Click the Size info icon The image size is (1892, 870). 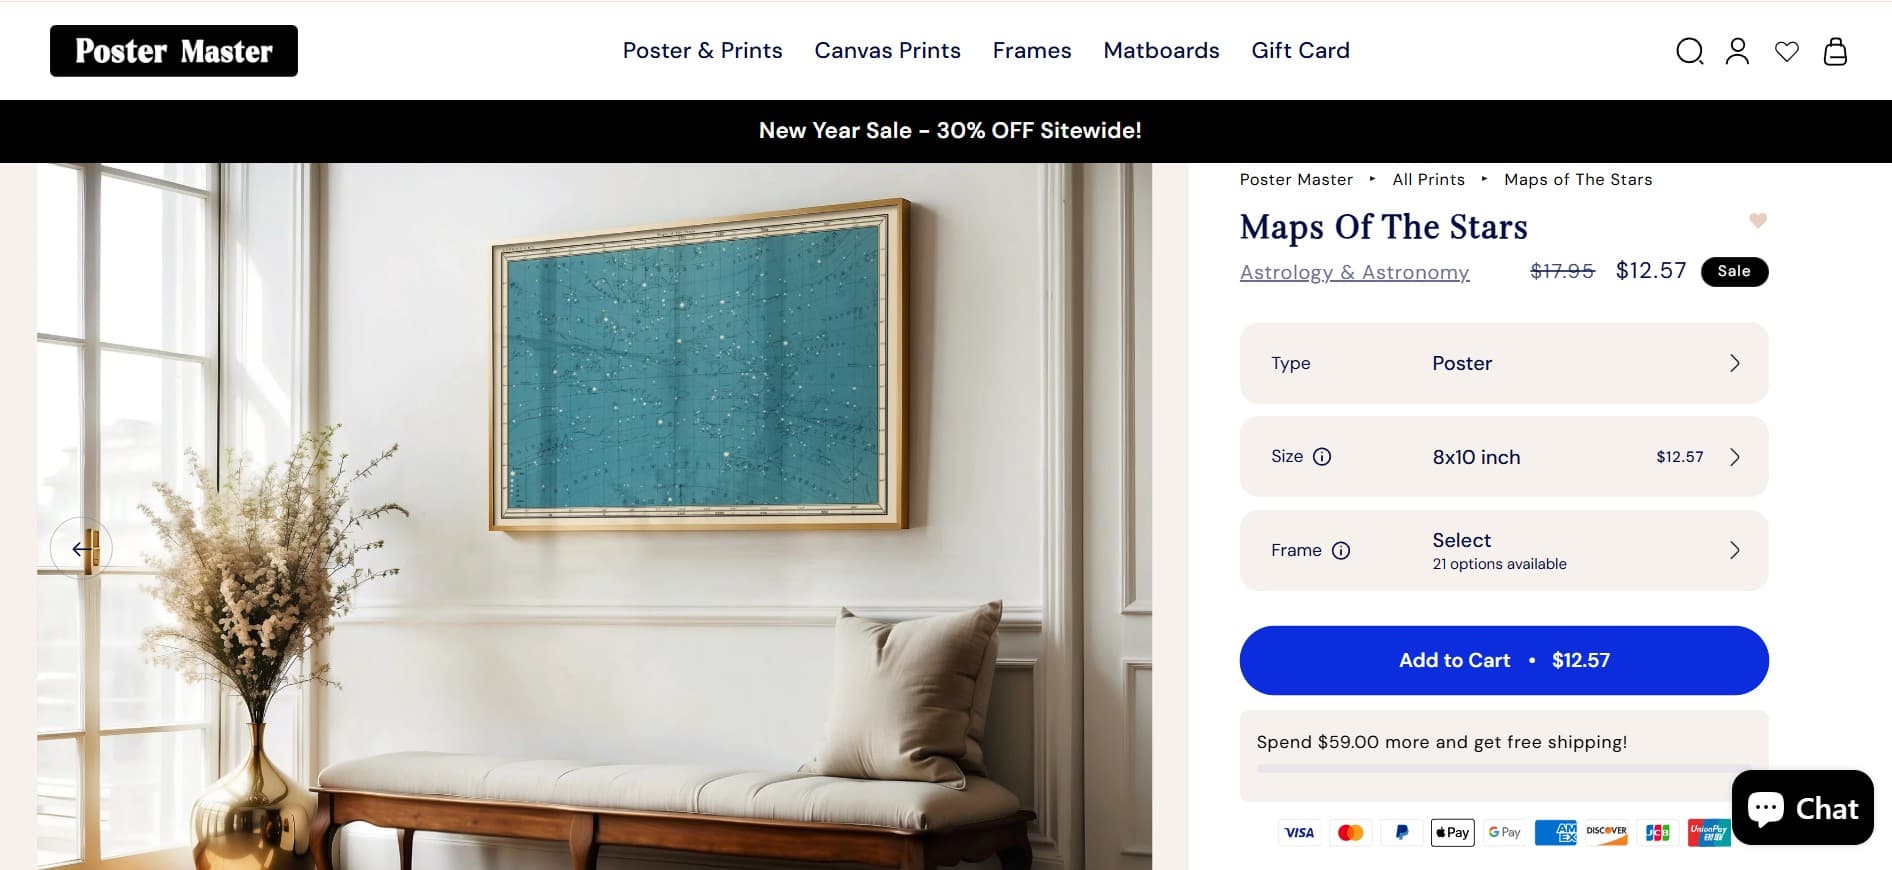click(1322, 457)
